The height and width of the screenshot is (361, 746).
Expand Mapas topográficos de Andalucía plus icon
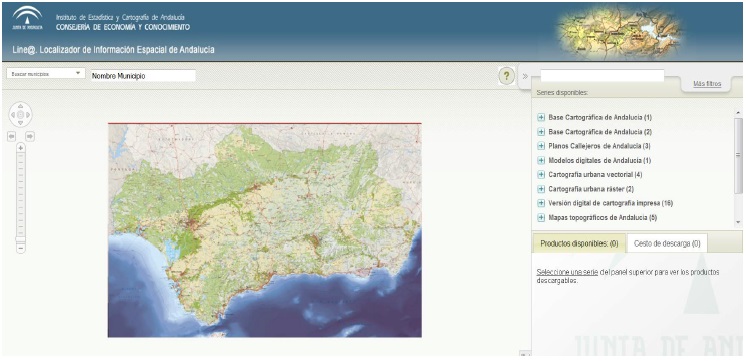[541, 217]
